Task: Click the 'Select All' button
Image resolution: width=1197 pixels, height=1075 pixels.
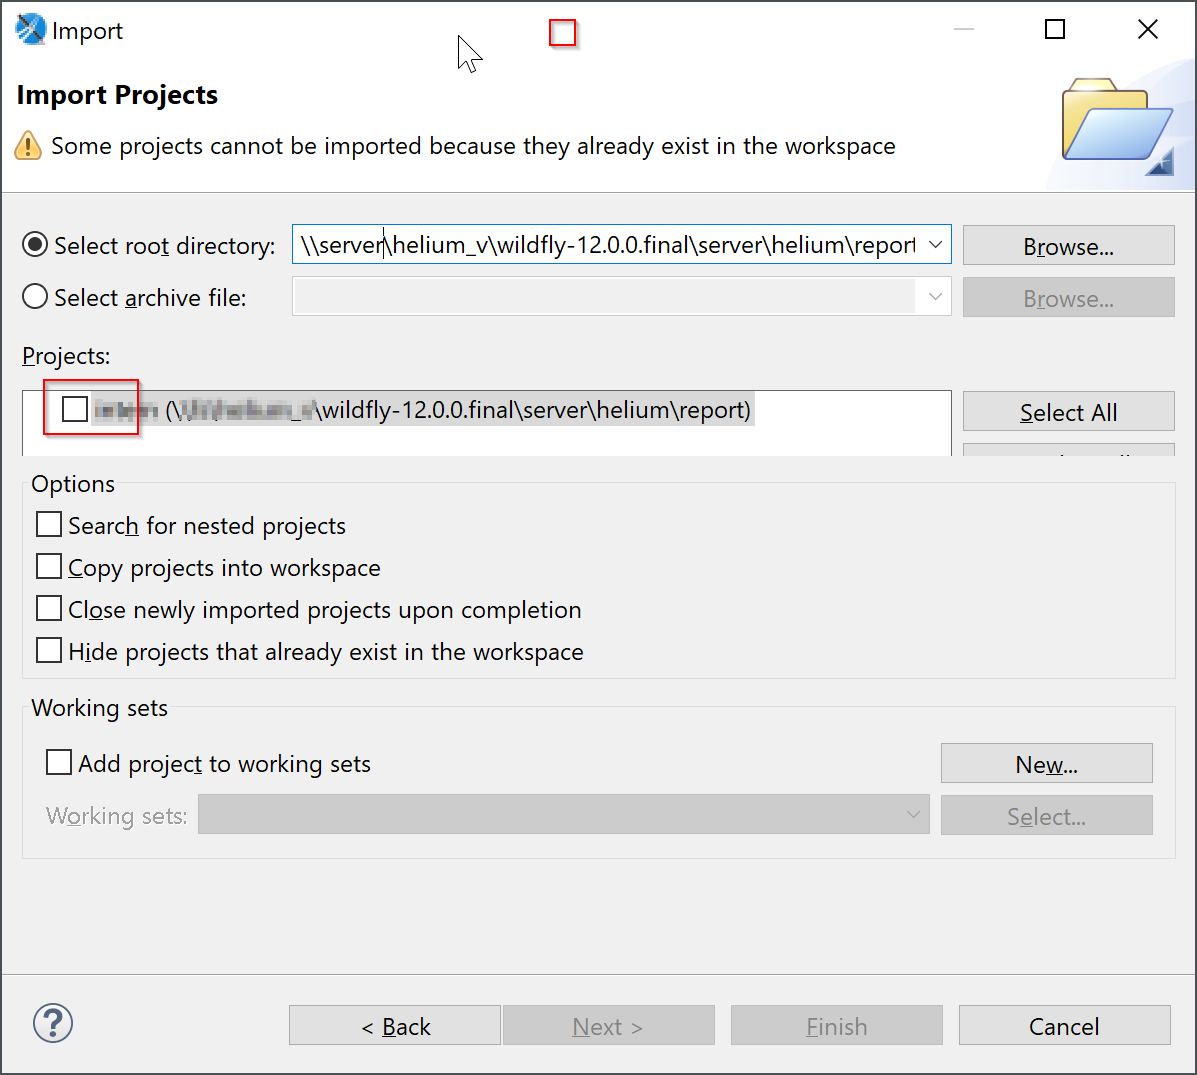Action: pos(1068,411)
